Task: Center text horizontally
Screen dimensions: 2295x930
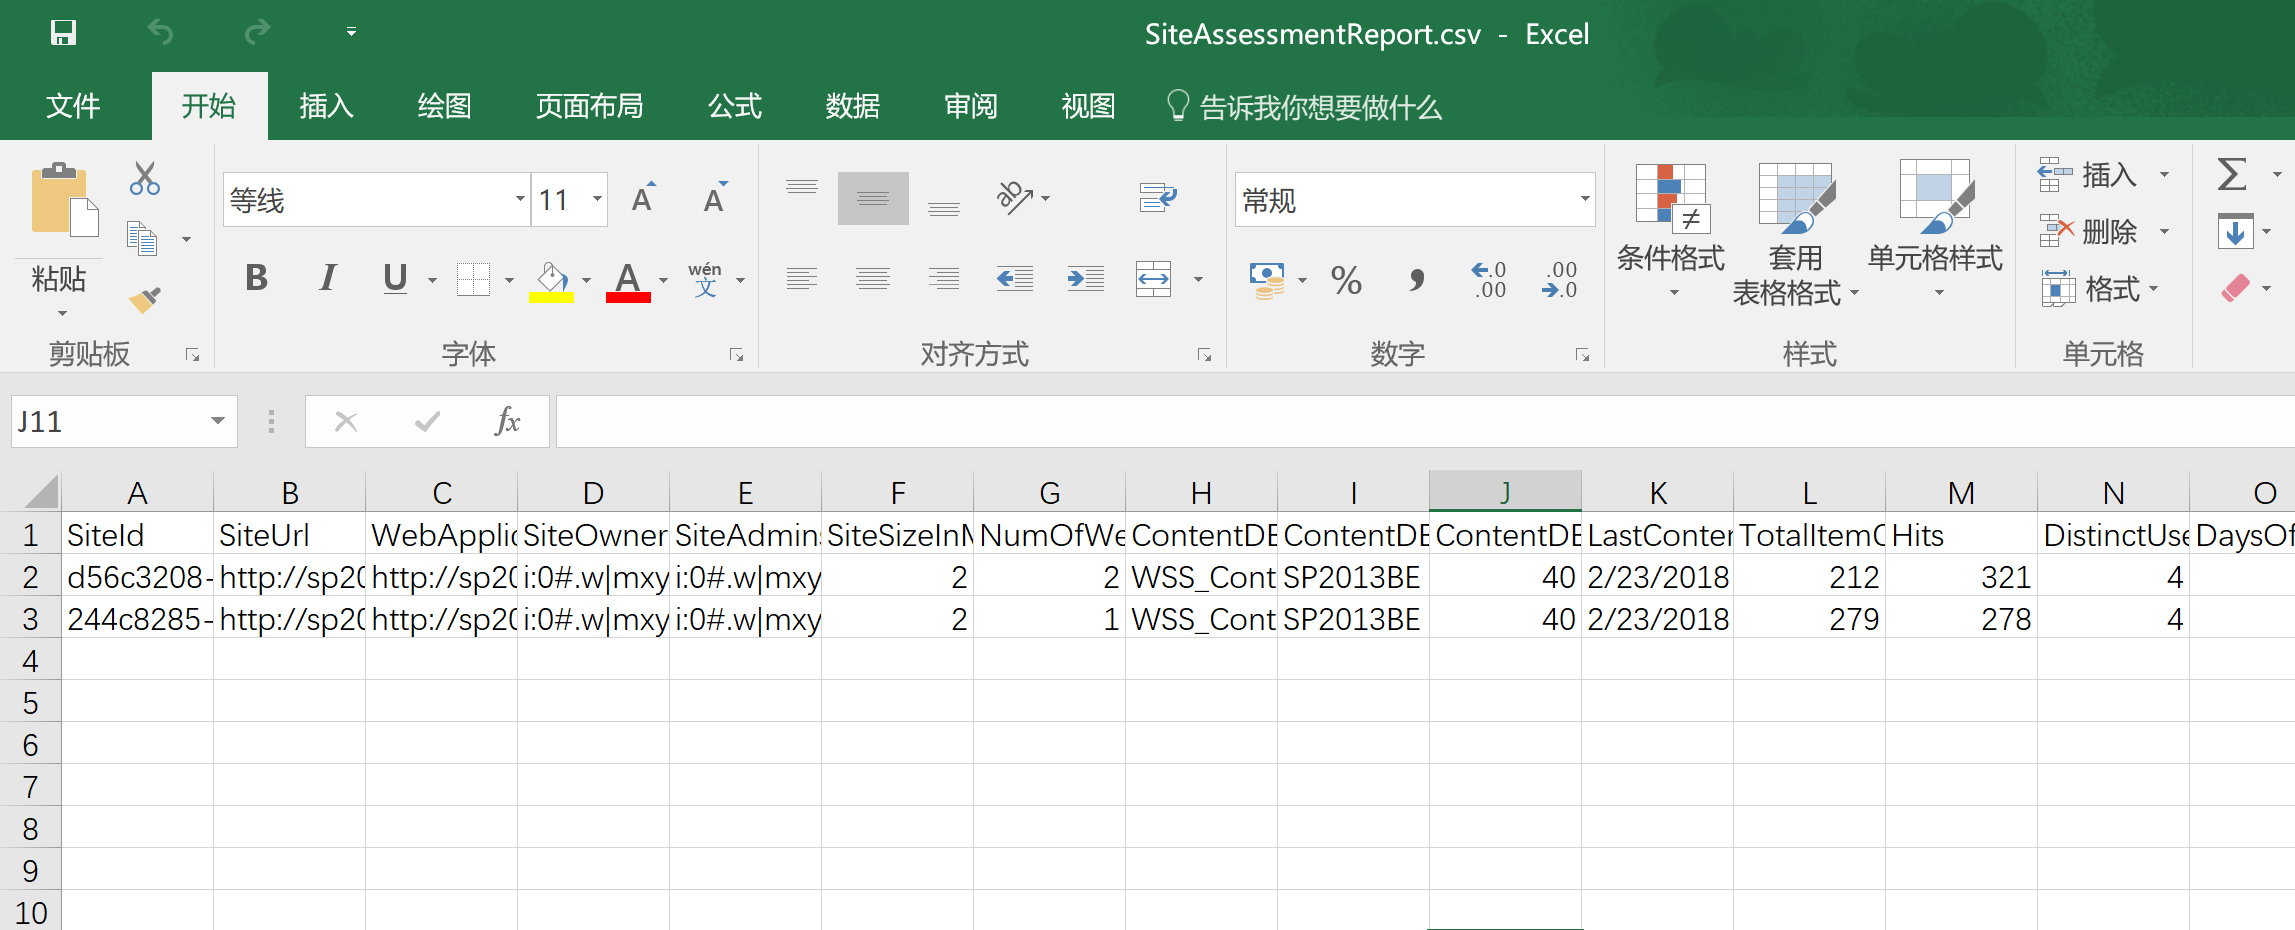Action: (873, 279)
